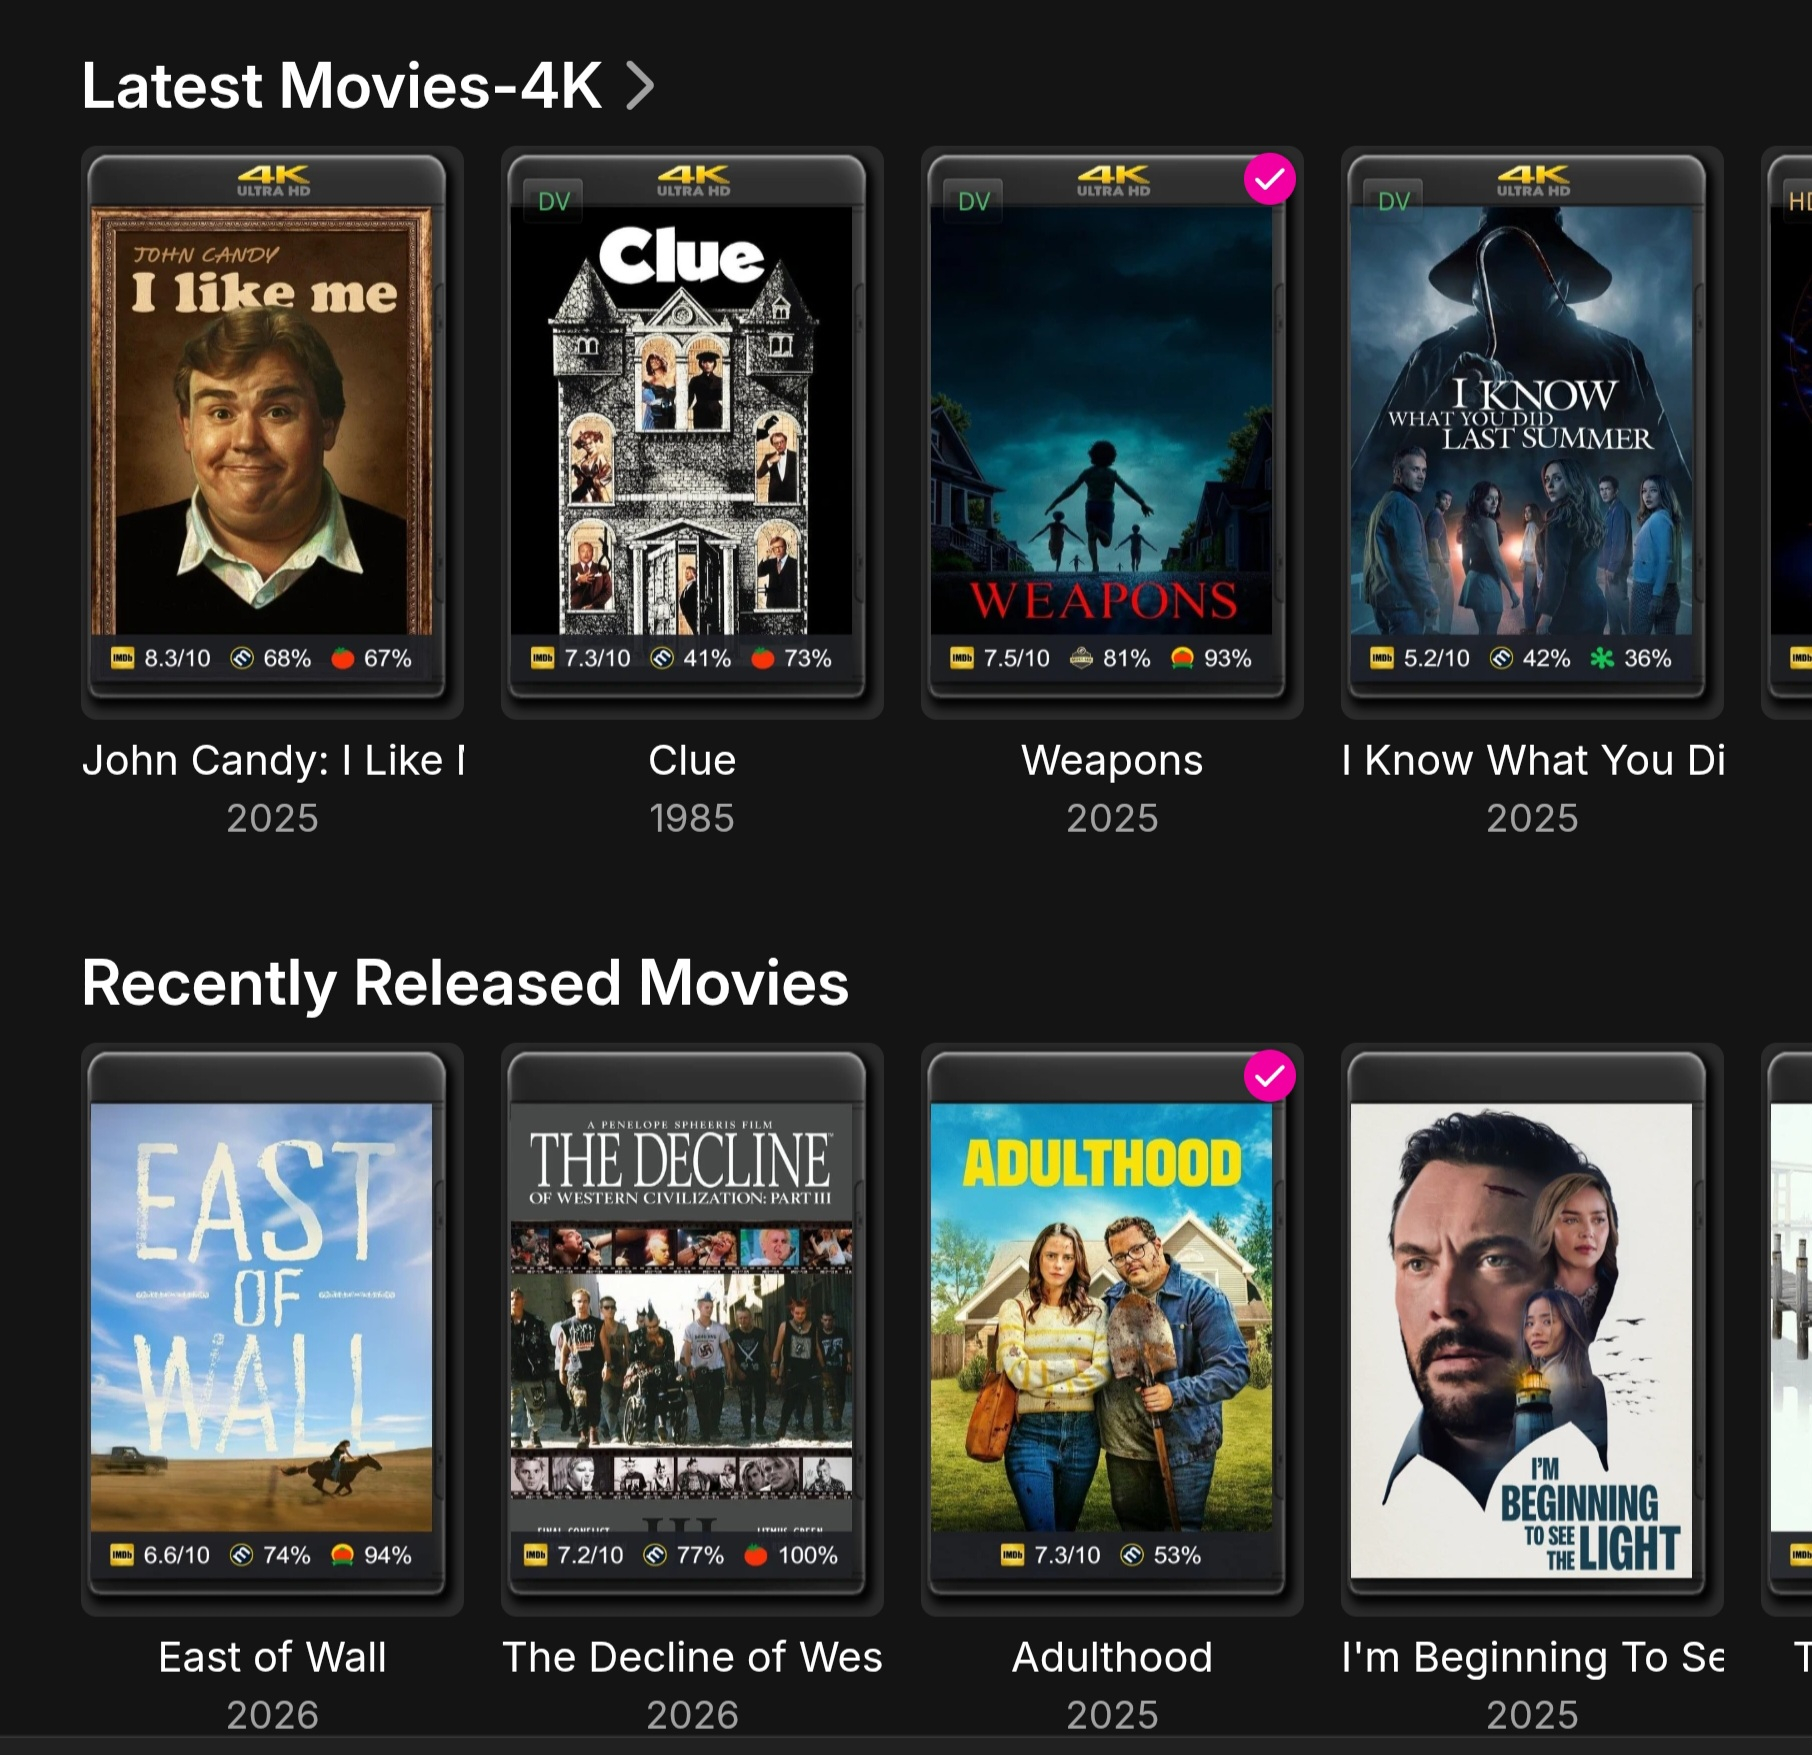This screenshot has height=1755, width=1812.
Task: Toggle the watched checkmark on Weapons
Action: coord(1270,179)
